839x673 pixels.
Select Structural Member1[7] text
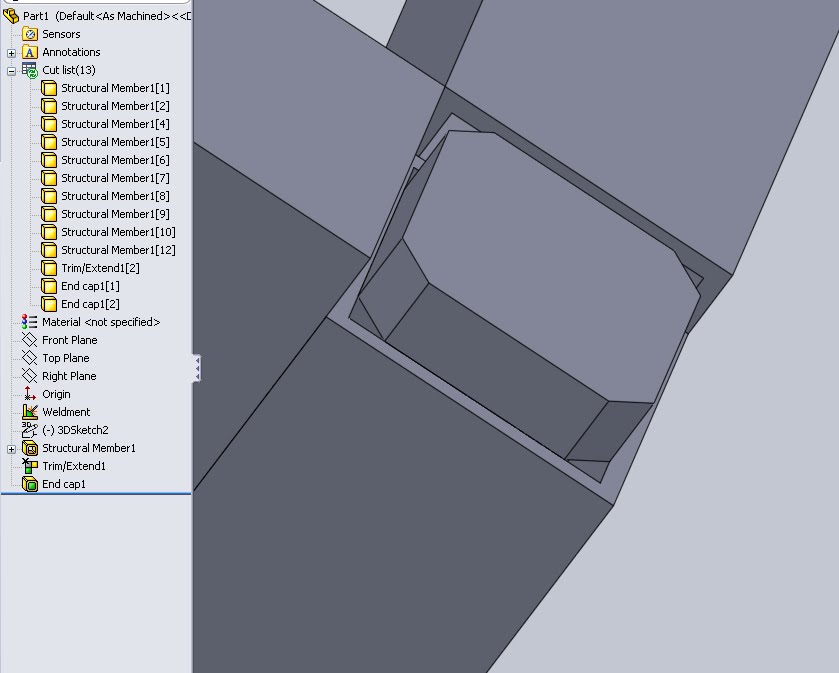115,178
